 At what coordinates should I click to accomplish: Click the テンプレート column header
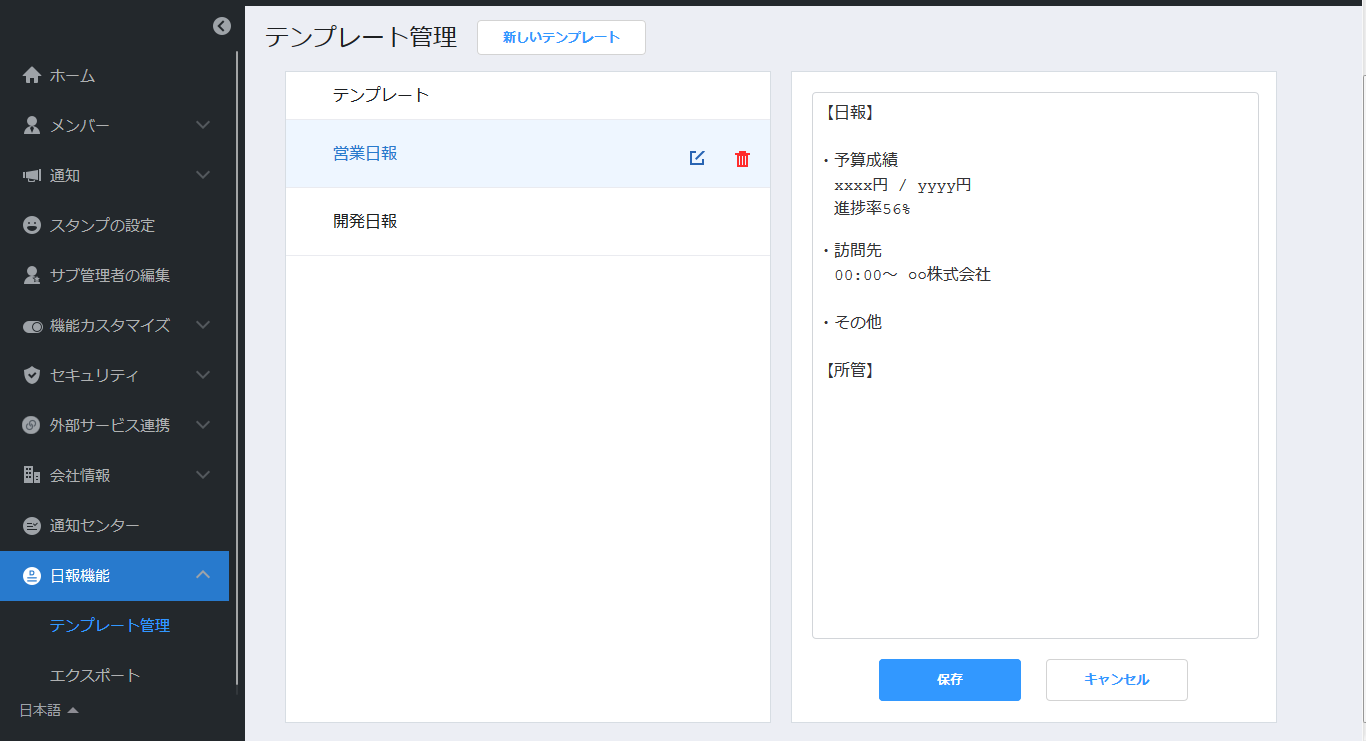click(381, 96)
